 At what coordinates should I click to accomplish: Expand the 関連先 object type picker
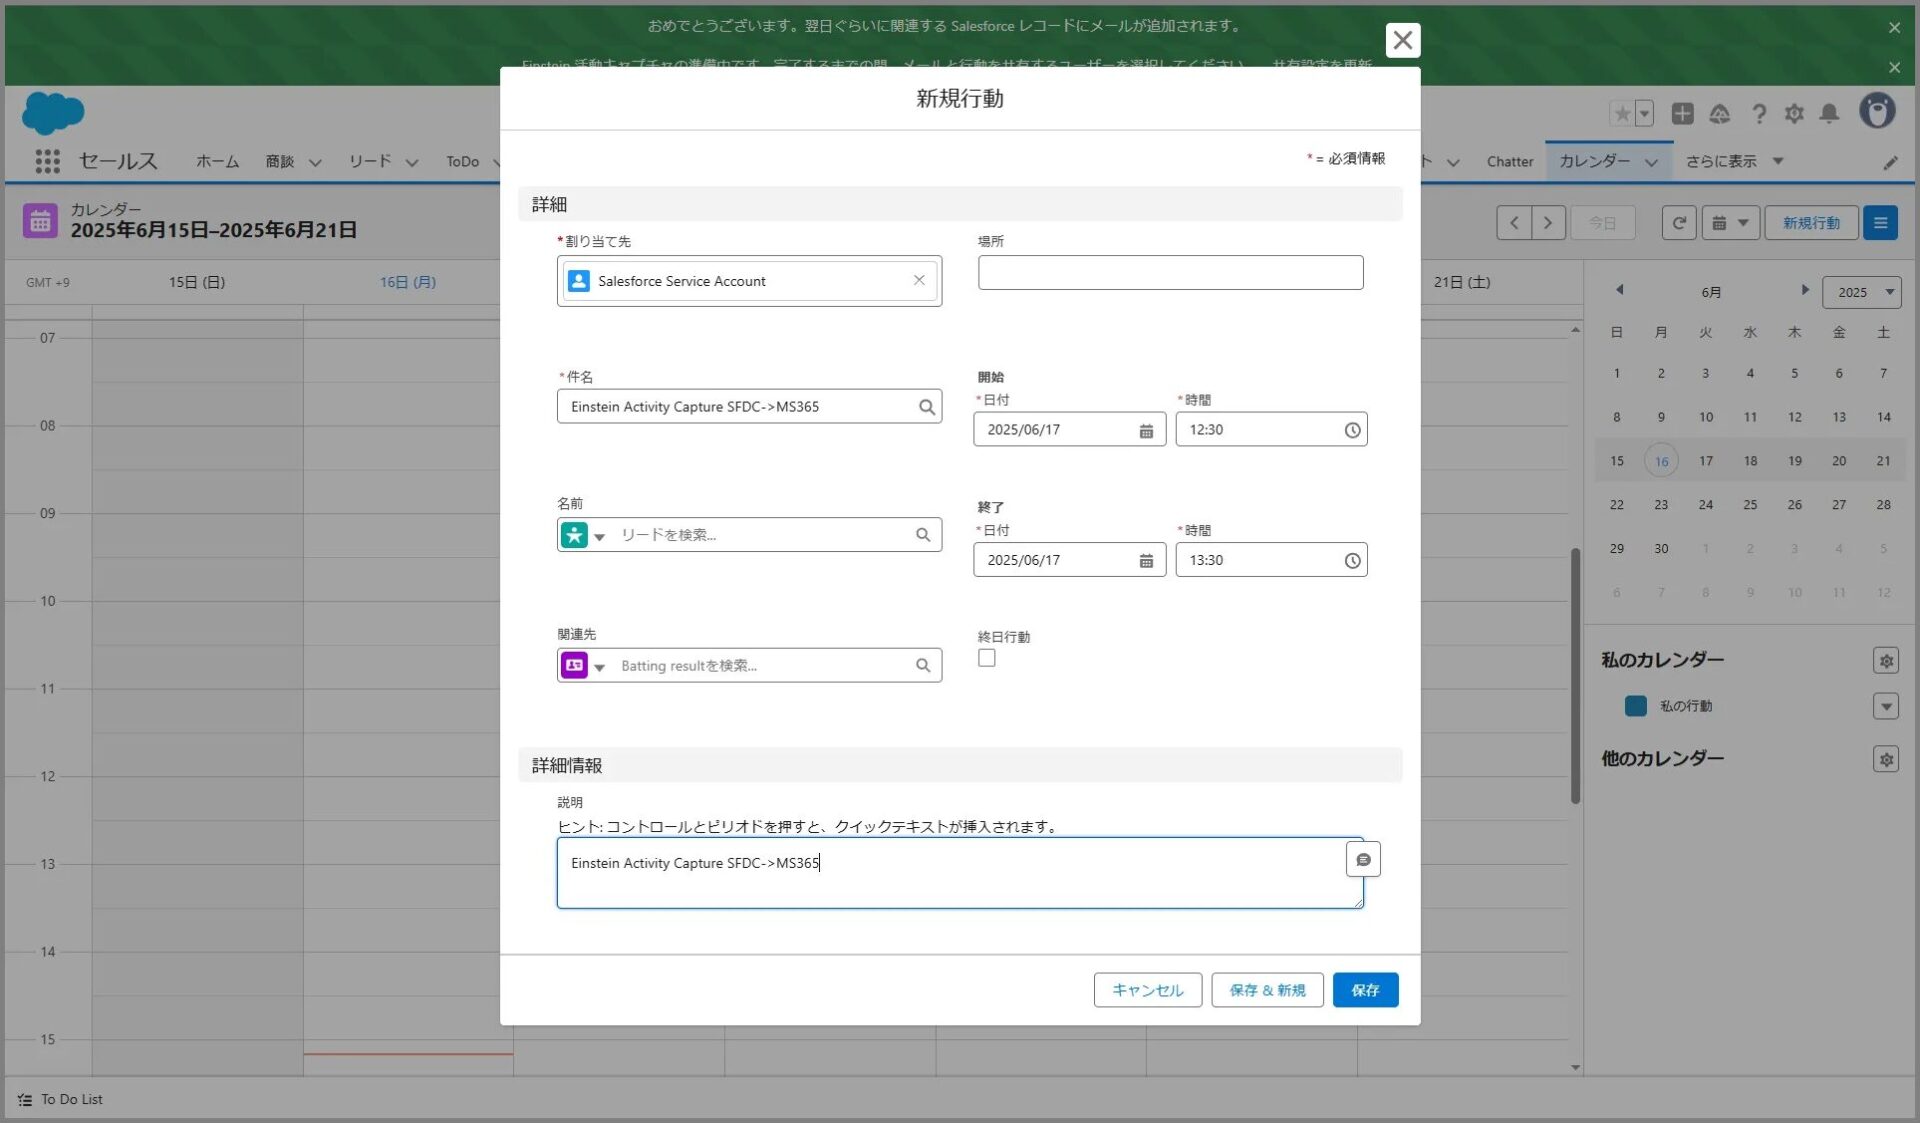(600, 668)
